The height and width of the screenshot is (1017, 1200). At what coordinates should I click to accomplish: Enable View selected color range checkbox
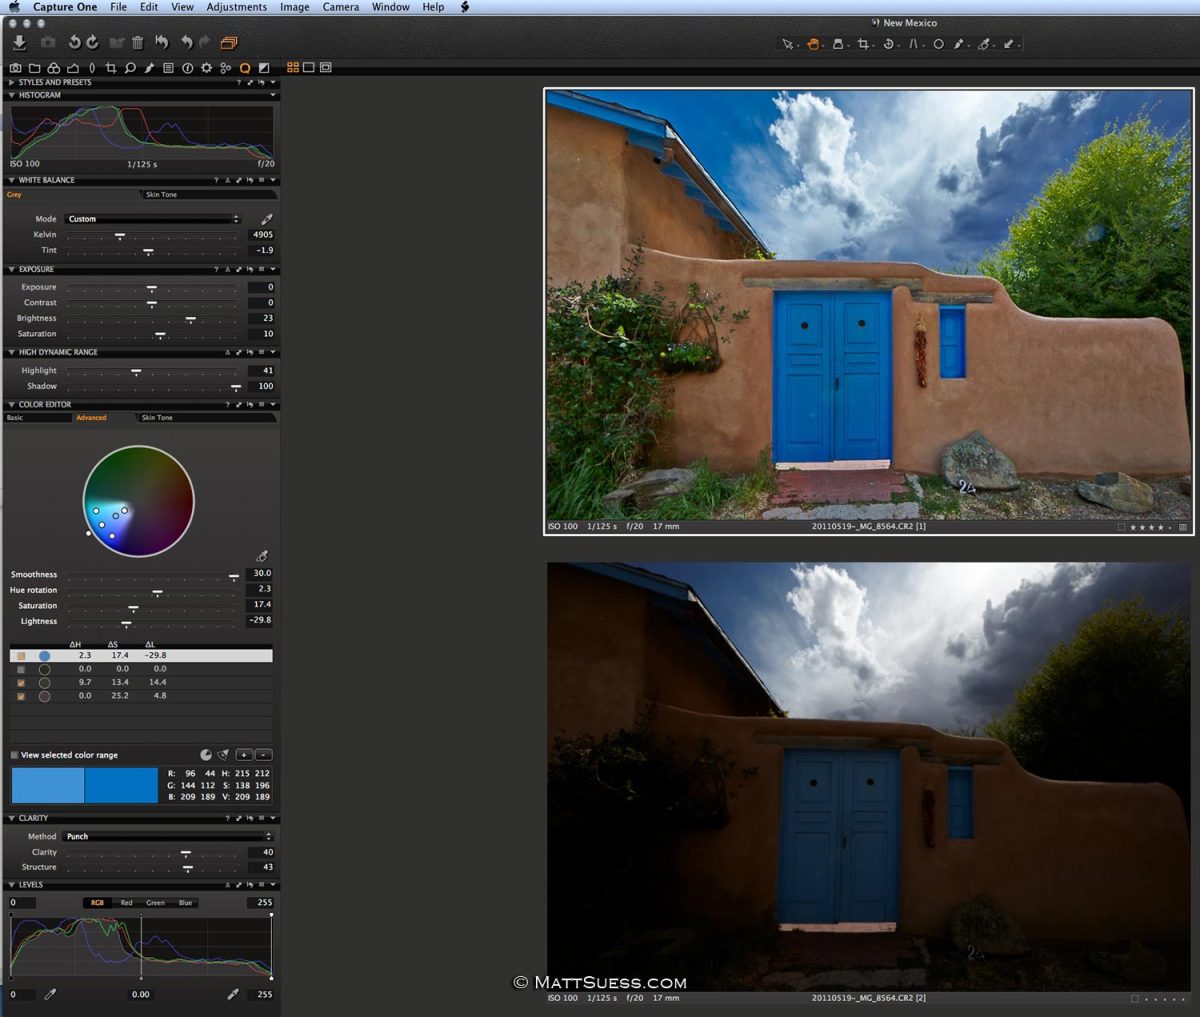coord(14,755)
